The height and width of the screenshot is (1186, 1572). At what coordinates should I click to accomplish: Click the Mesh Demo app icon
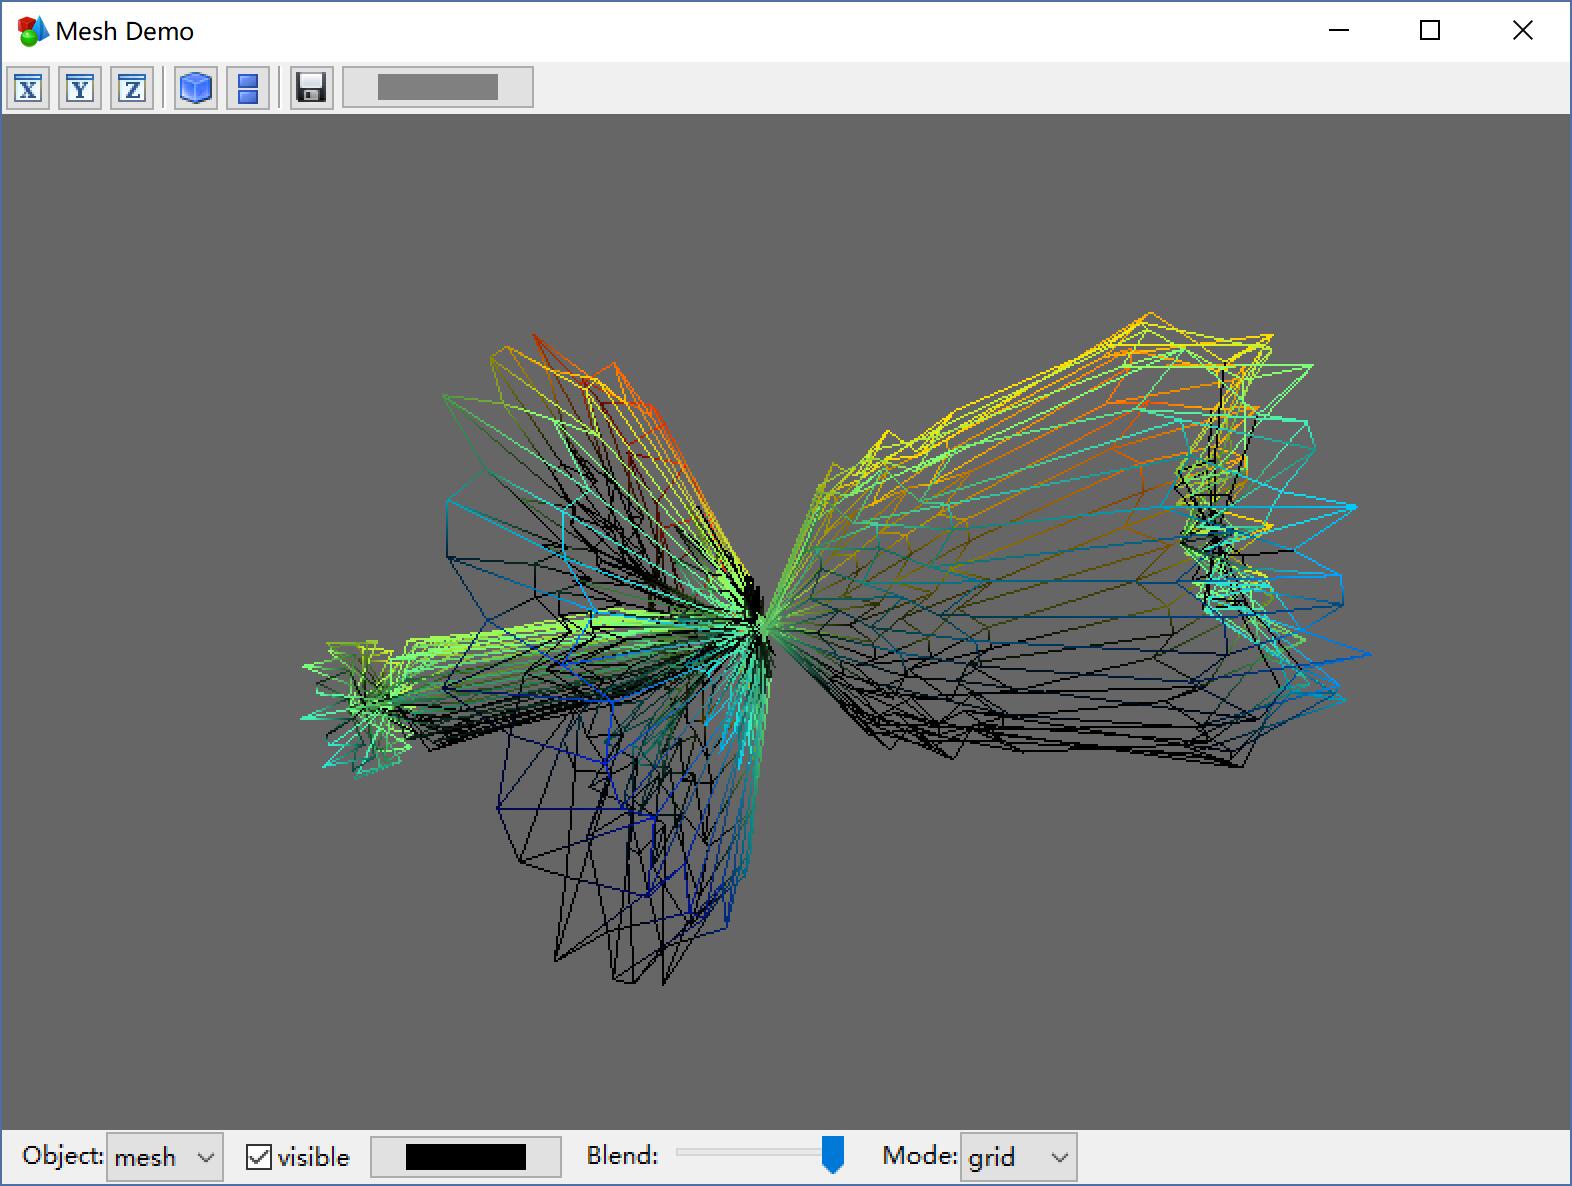coord(32,31)
